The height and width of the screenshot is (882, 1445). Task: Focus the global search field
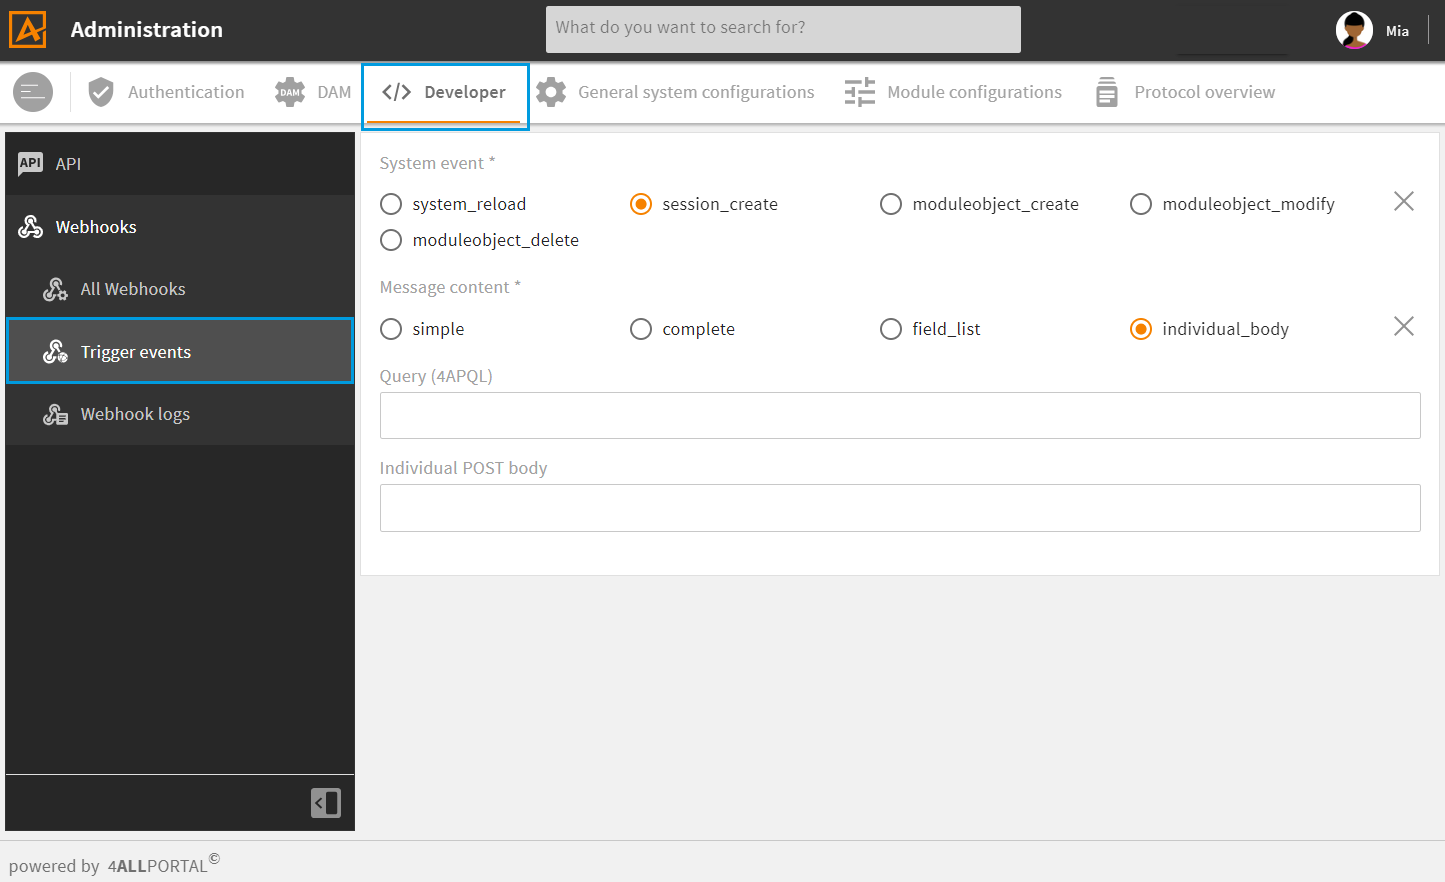[x=783, y=29]
